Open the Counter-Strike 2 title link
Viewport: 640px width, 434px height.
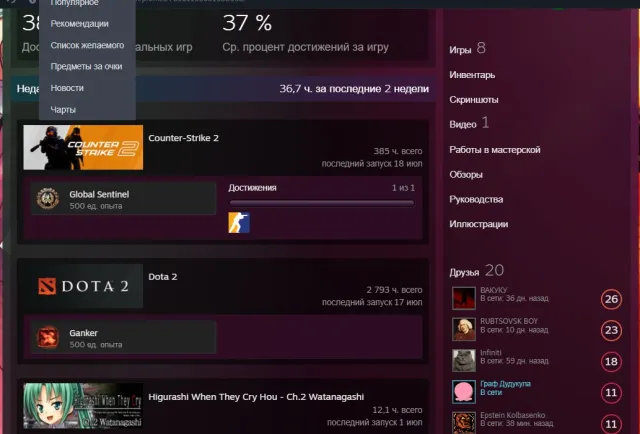pyautogui.click(x=183, y=138)
